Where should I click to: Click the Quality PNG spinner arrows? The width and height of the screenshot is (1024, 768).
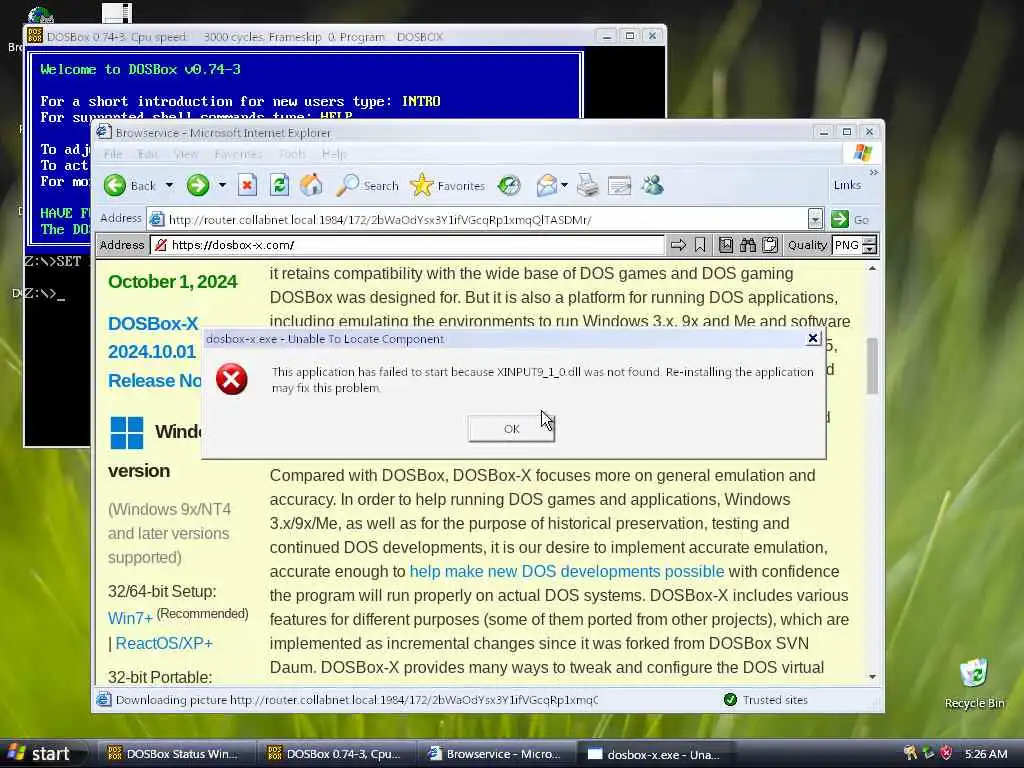pyautogui.click(x=869, y=245)
